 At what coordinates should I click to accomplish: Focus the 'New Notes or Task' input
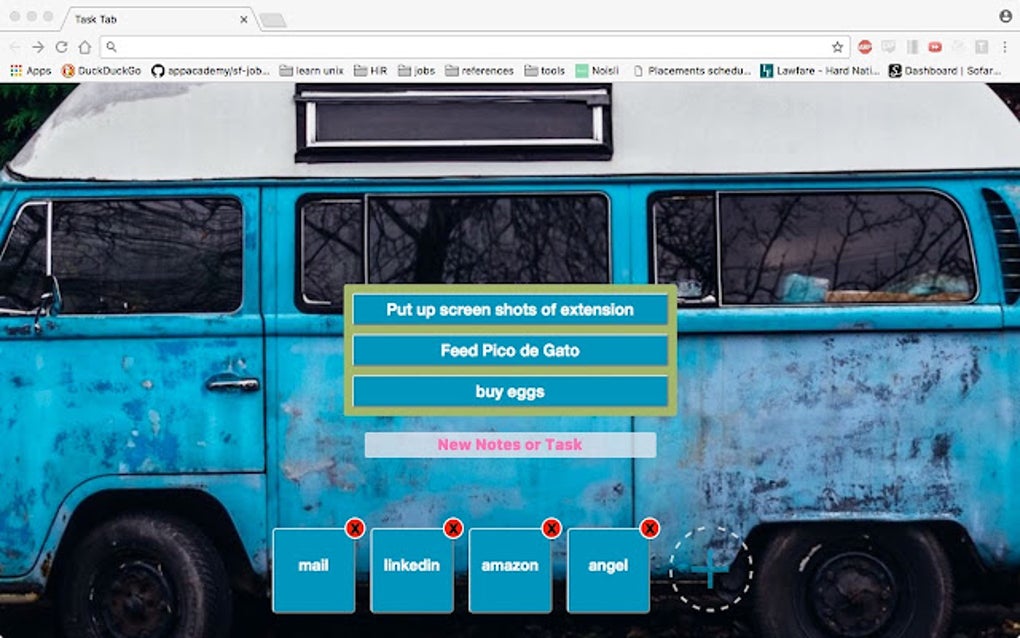[510, 445]
